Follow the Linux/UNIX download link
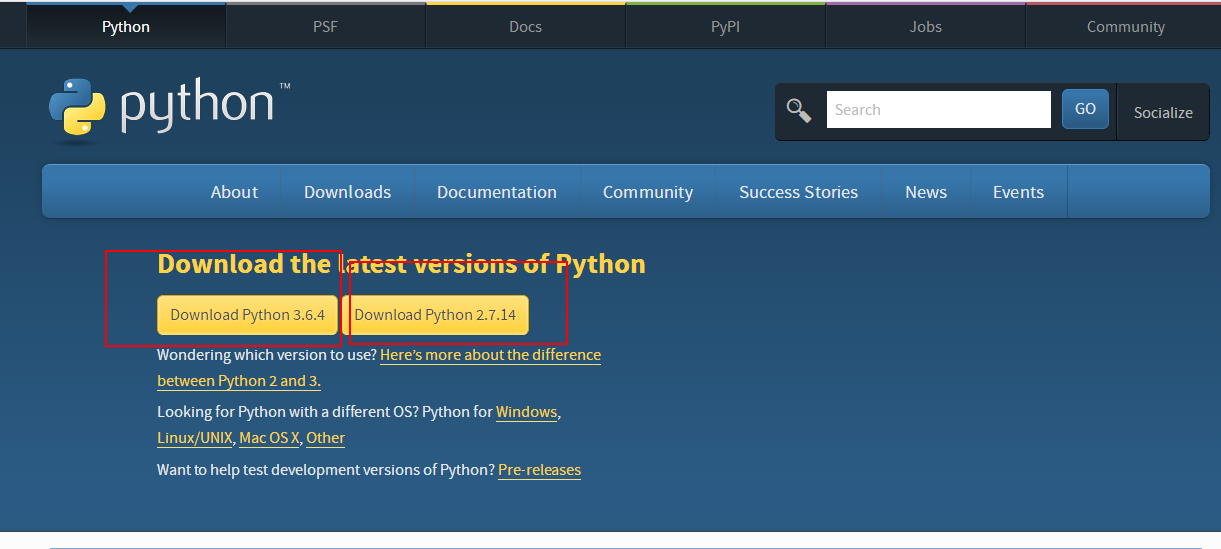The image size is (1221, 549). click(195, 438)
